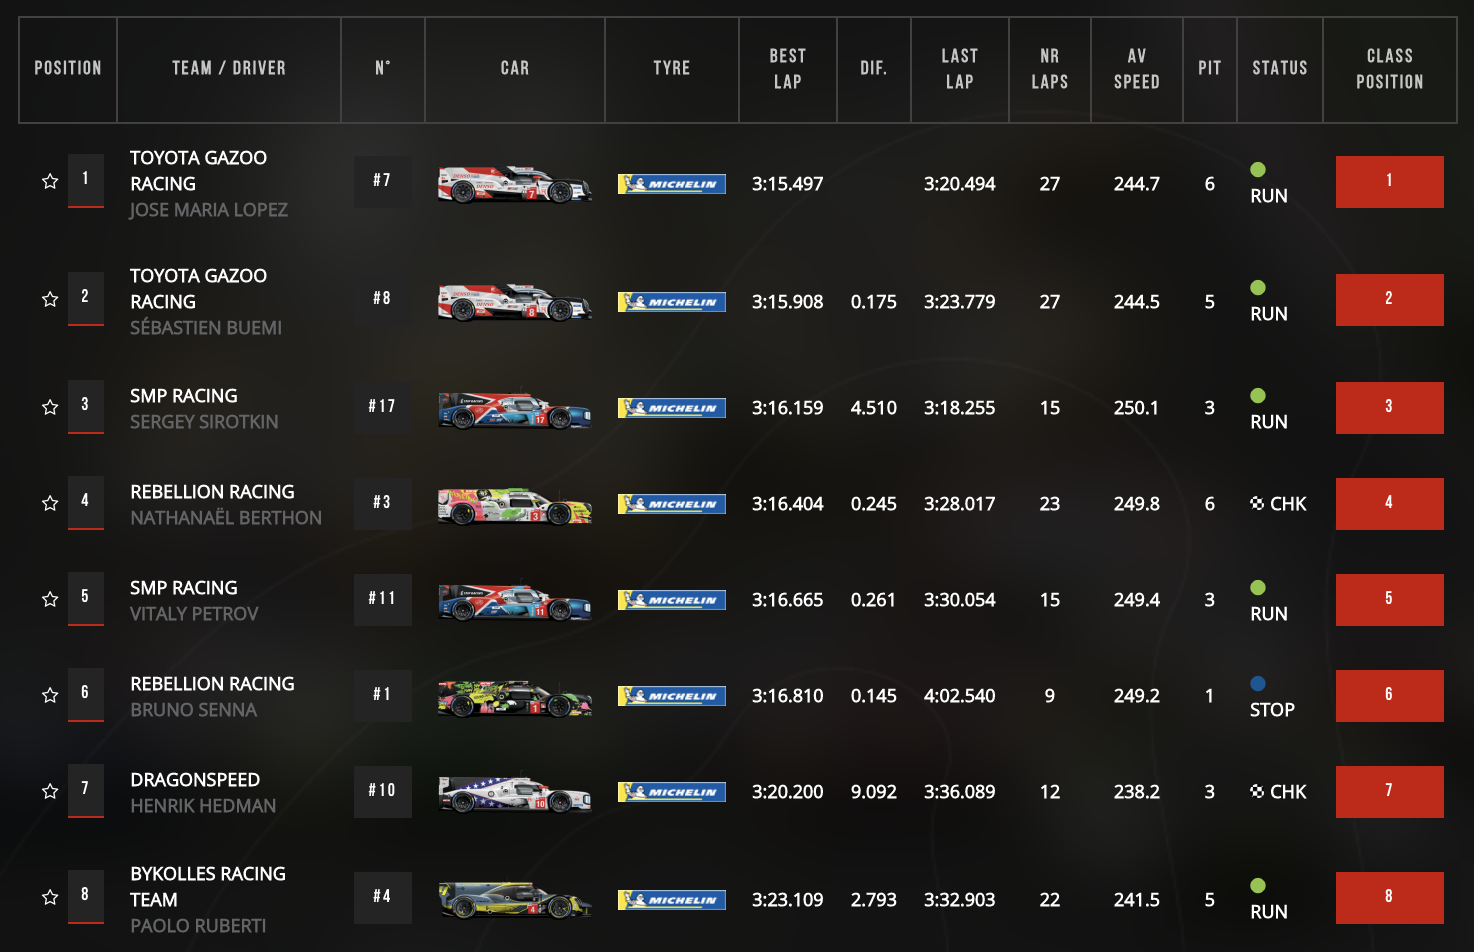Click Michelin logo in Petrov row

tap(672, 600)
